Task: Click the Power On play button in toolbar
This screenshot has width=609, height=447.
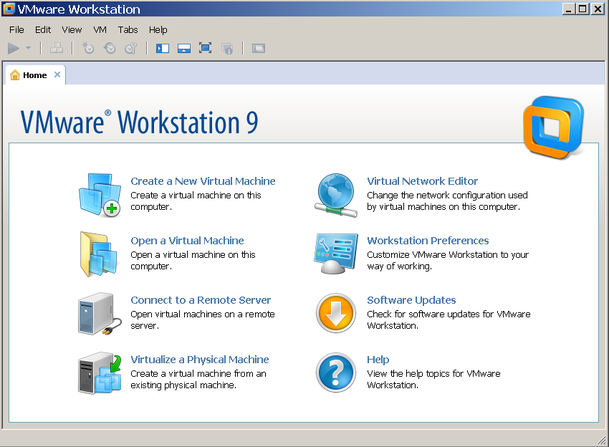Action: (x=14, y=49)
